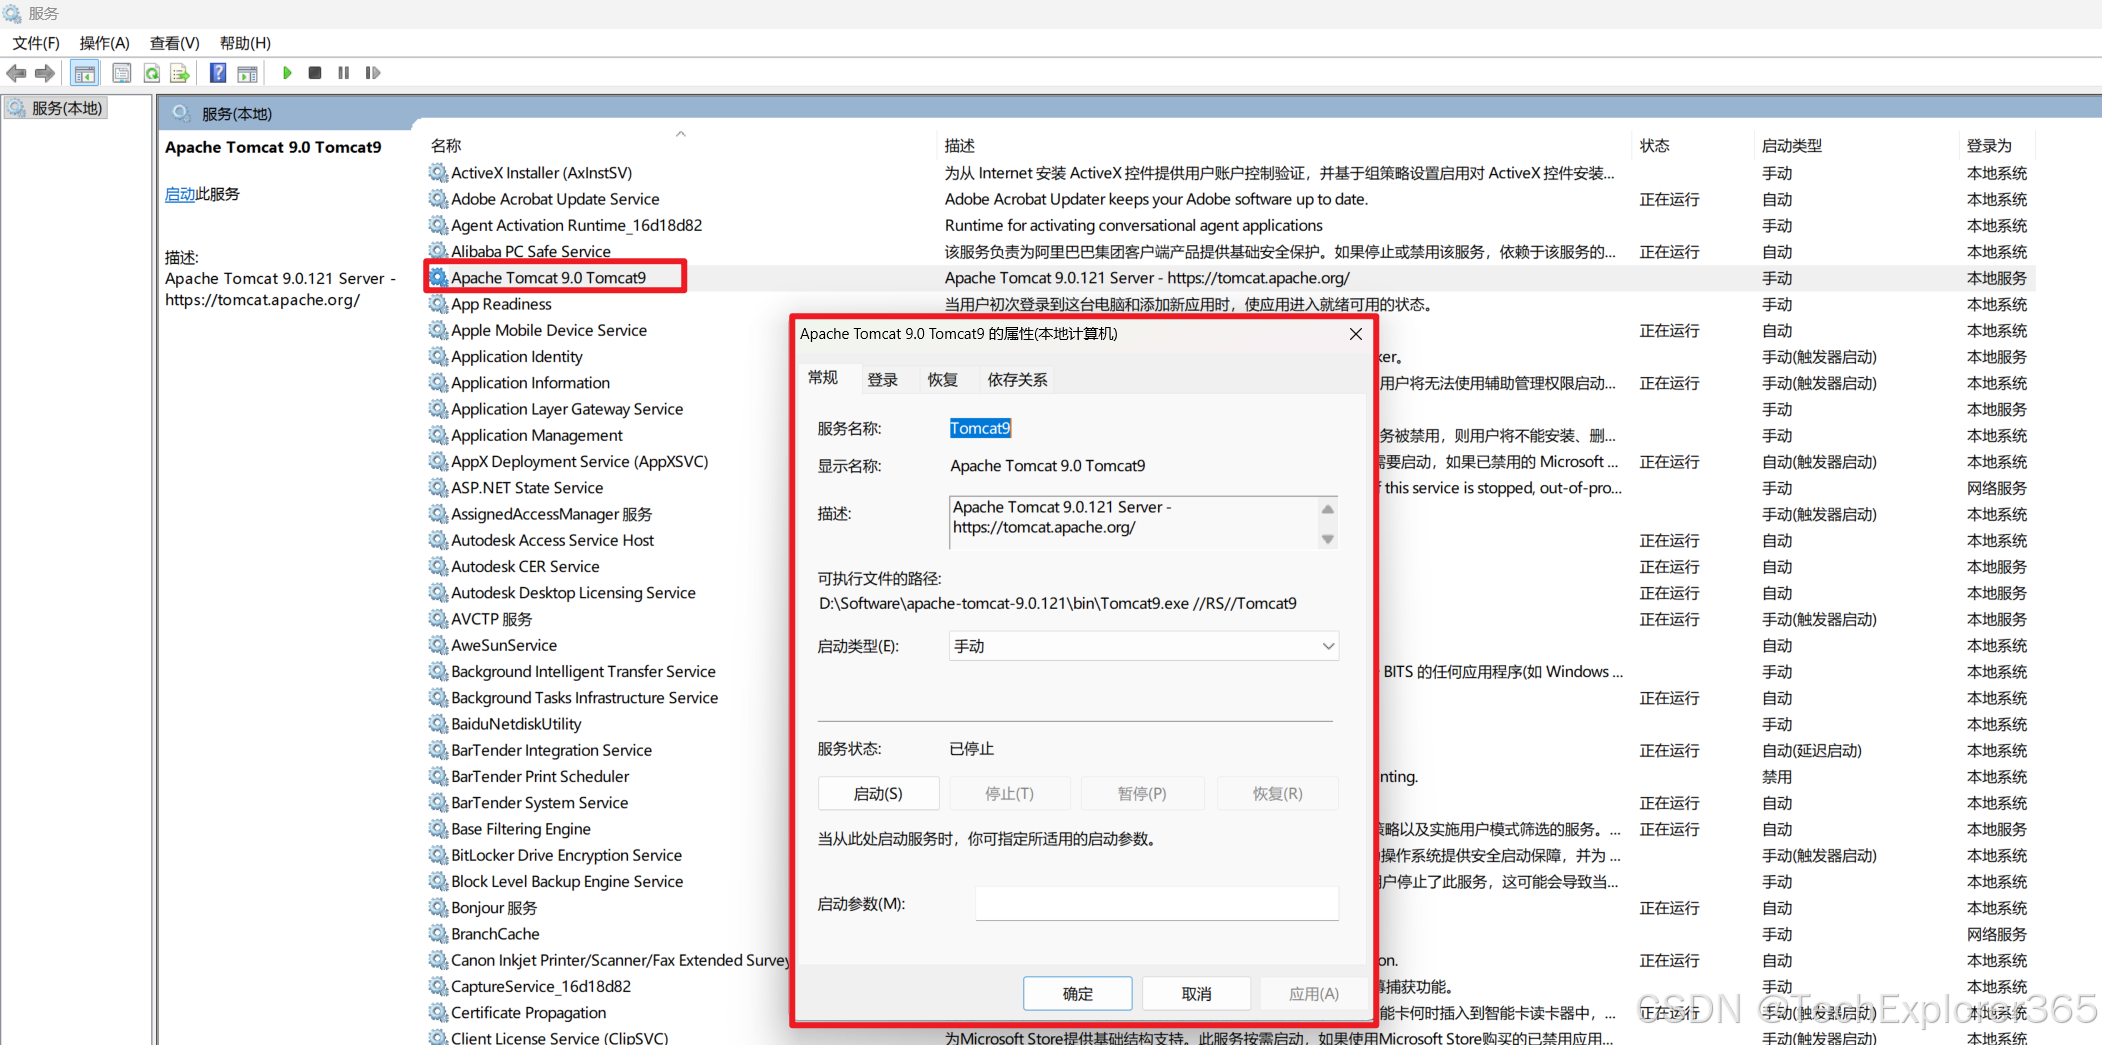Open Properties using the toolbar properties icon
The height and width of the screenshot is (1045, 2102).
122,73
